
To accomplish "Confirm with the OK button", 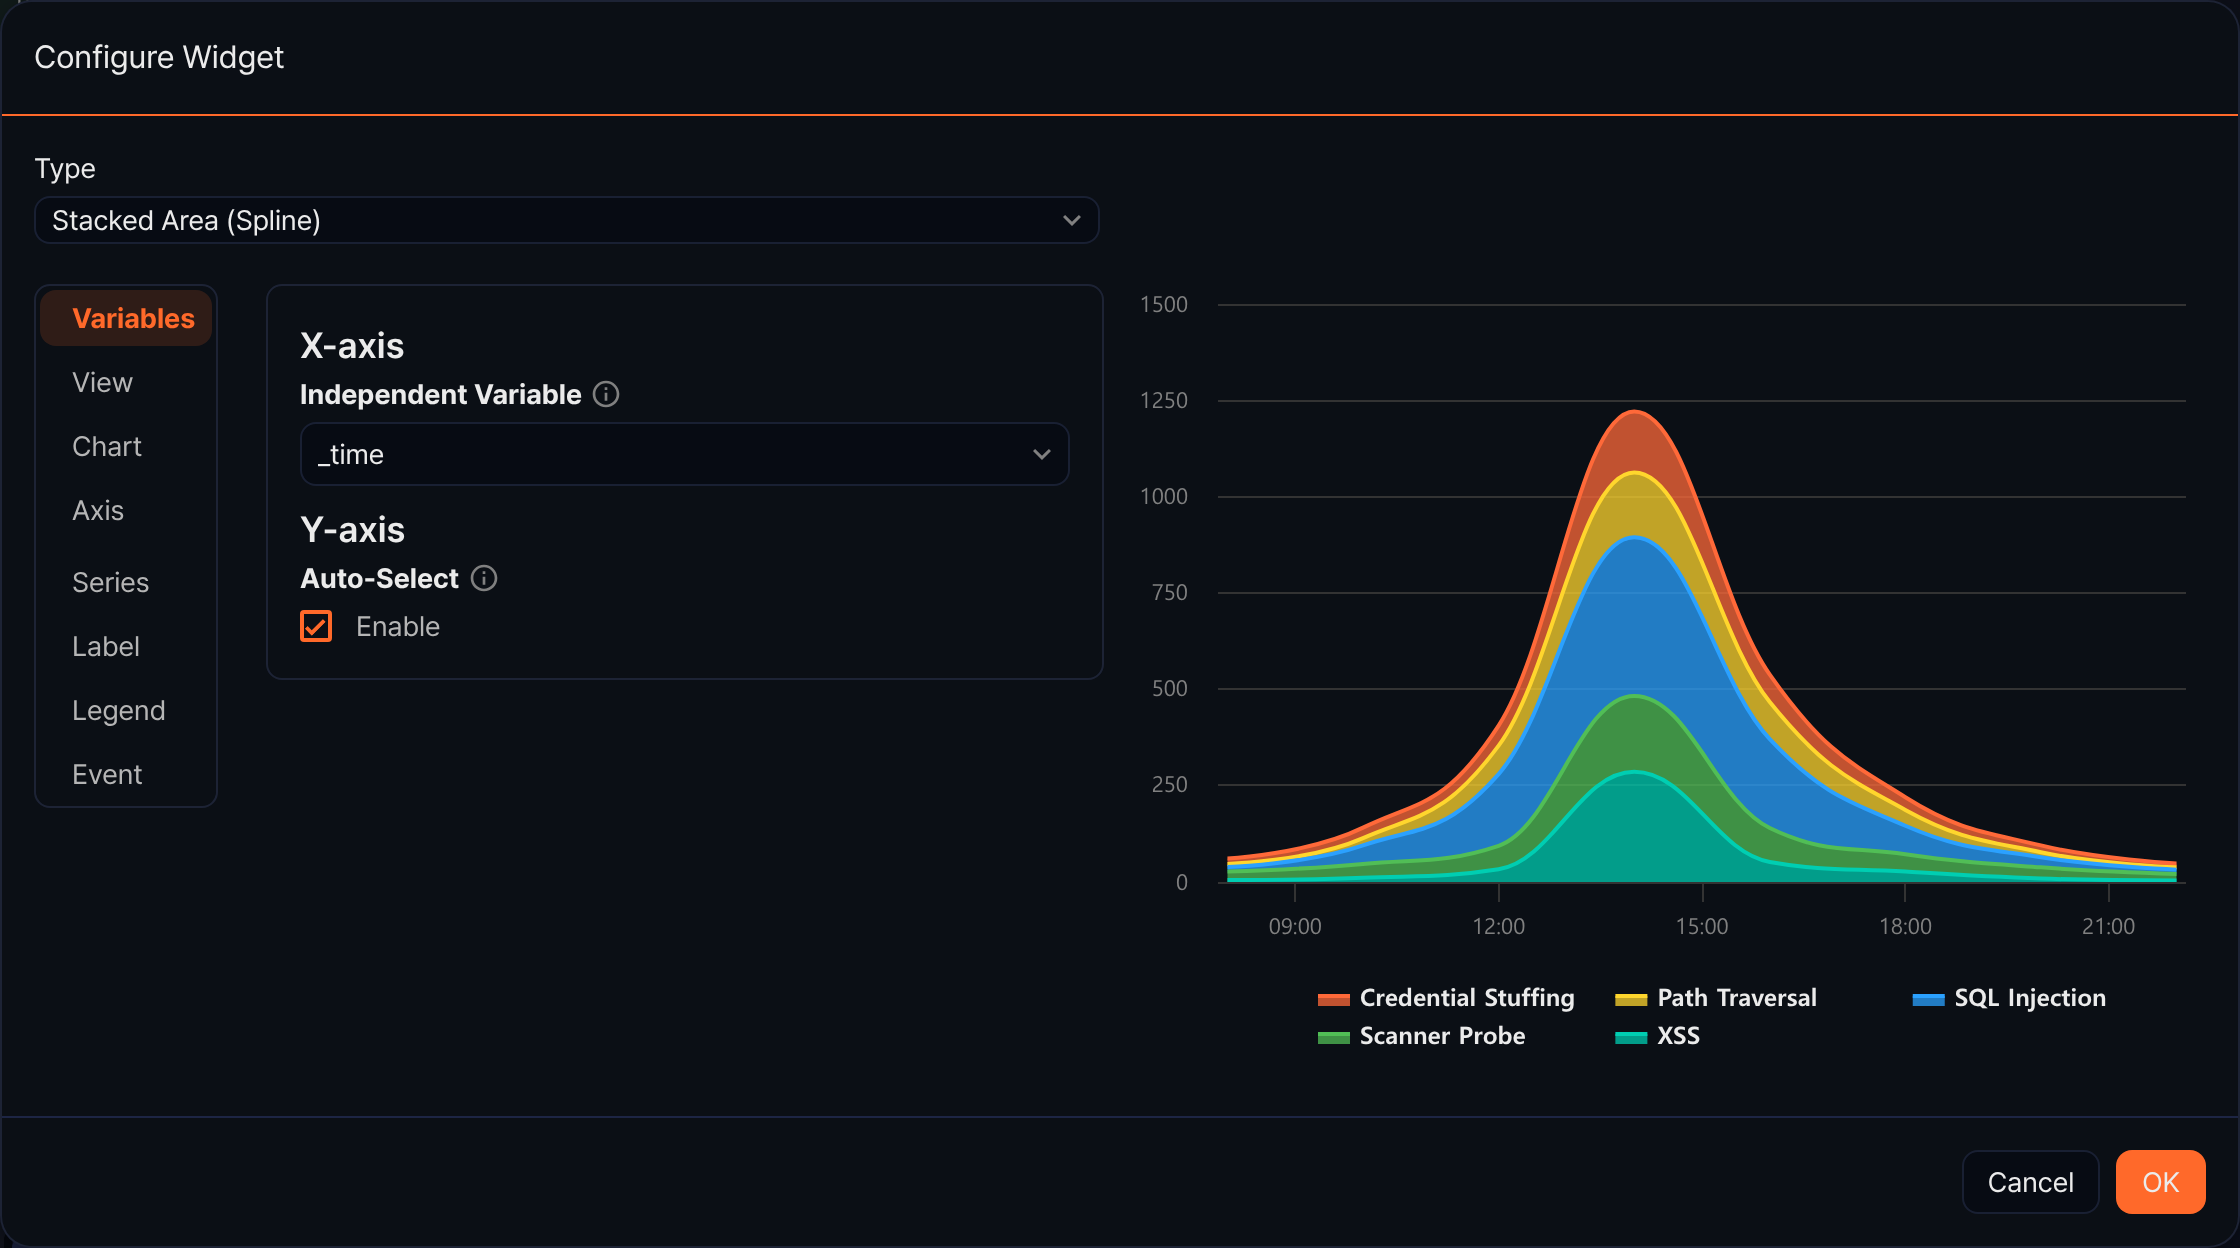I will (x=2161, y=1182).
